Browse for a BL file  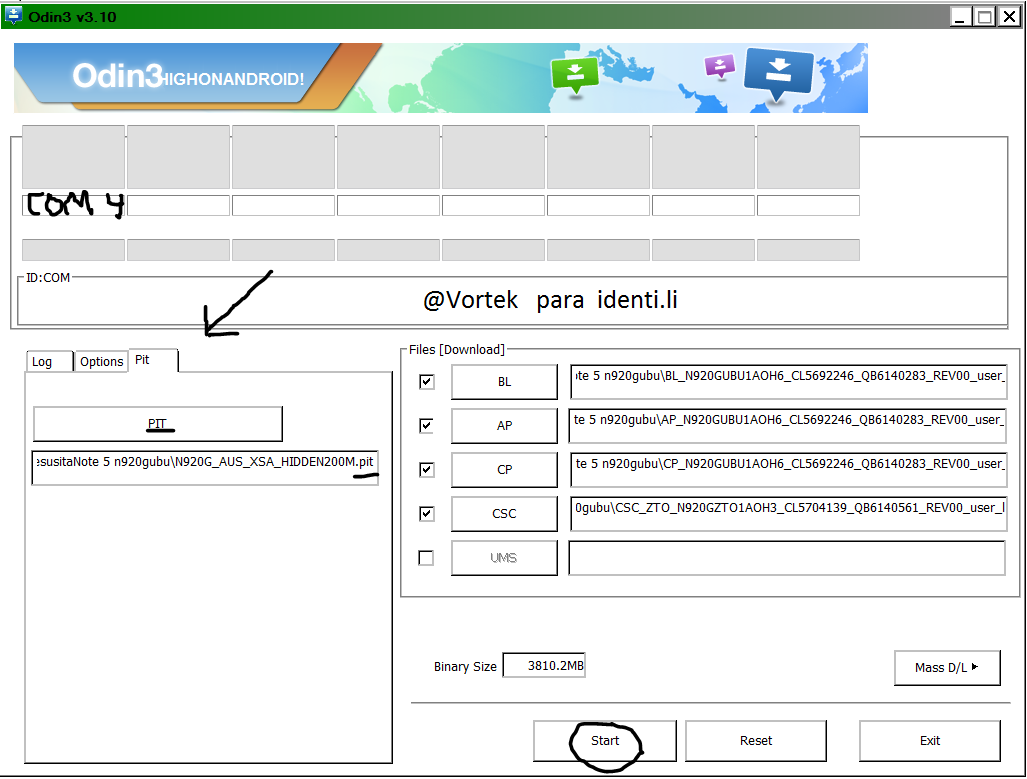click(x=504, y=382)
